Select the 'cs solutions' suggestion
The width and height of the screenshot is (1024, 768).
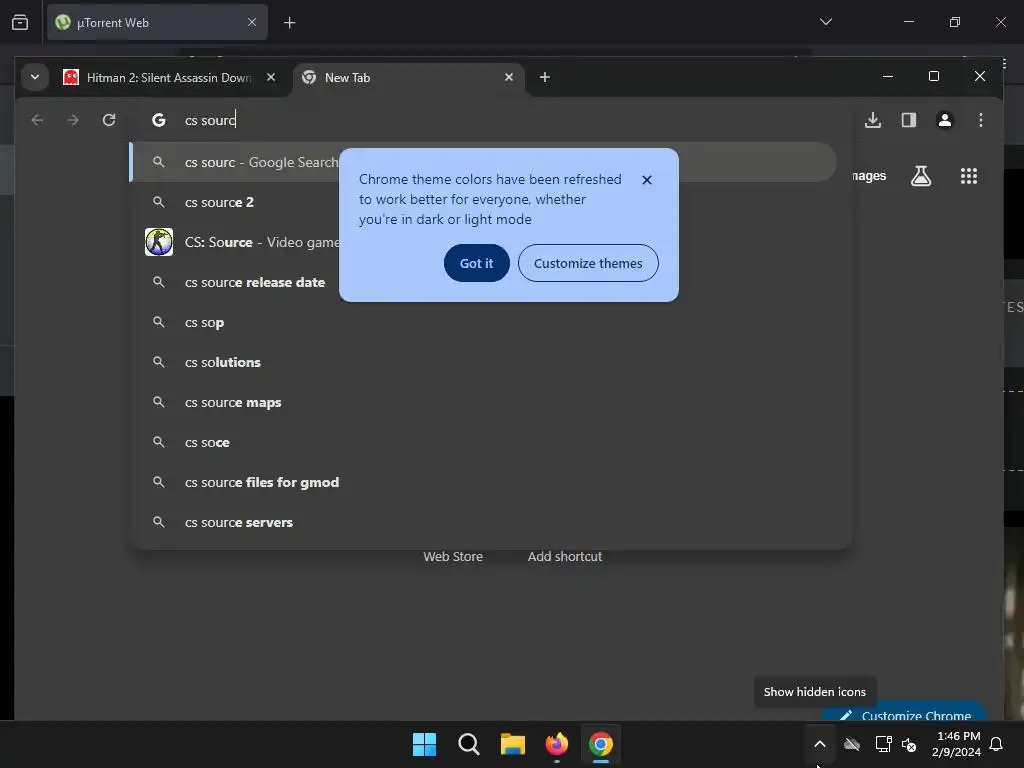490,362
